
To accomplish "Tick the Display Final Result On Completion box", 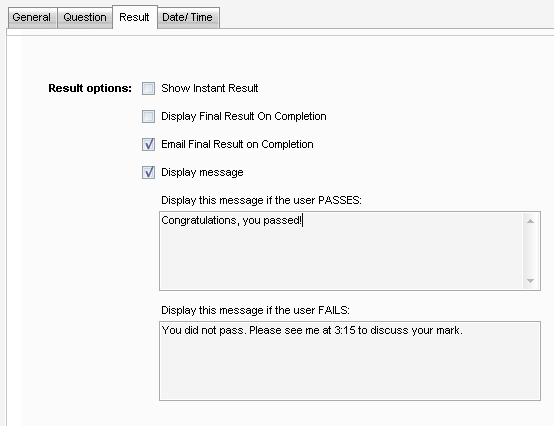I will (148, 116).
